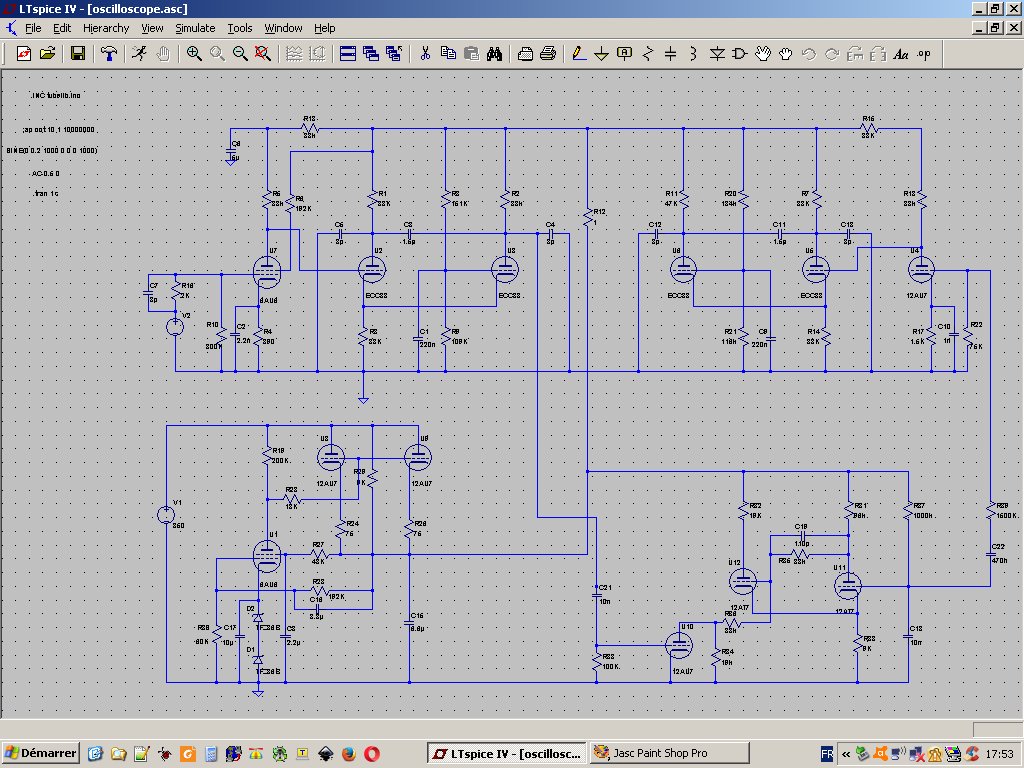Click the Run simulation icon
The height and width of the screenshot is (768, 1024).
click(139, 54)
